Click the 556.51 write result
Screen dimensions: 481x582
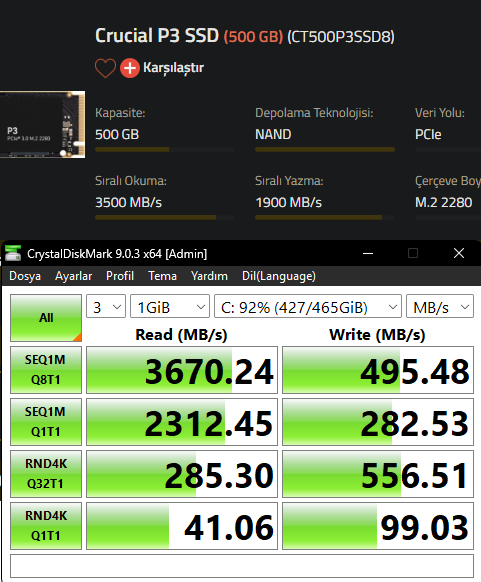tap(378, 474)
